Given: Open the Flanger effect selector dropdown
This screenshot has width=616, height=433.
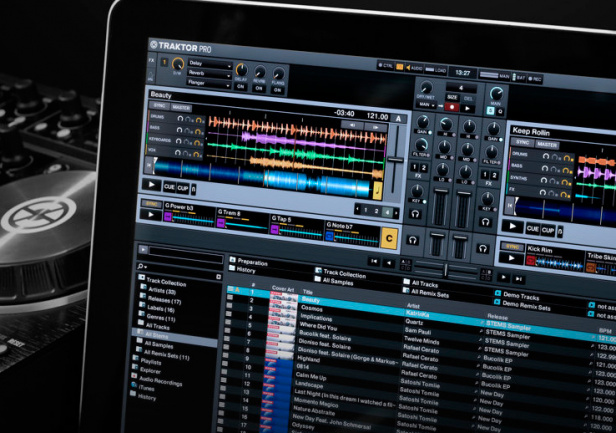Looking at the screenshot, I should [209, 83].
